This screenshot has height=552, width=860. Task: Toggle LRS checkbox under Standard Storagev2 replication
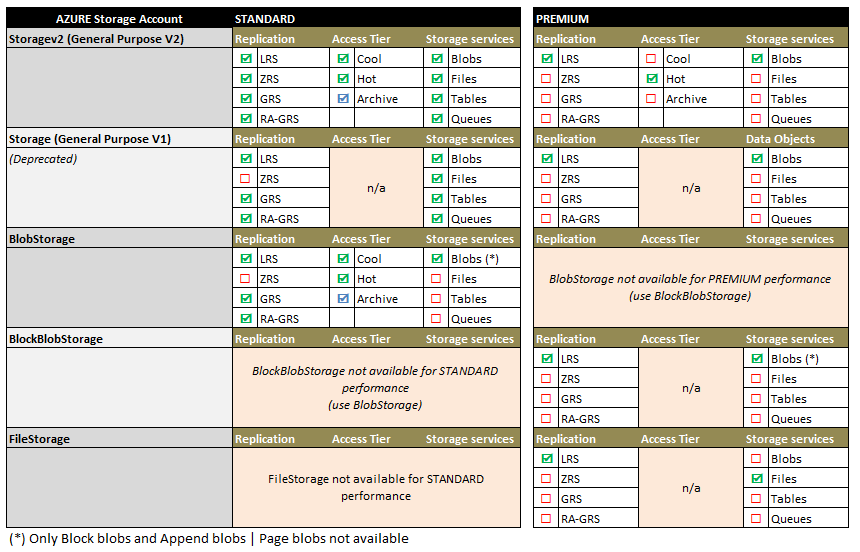pos(246,59)
